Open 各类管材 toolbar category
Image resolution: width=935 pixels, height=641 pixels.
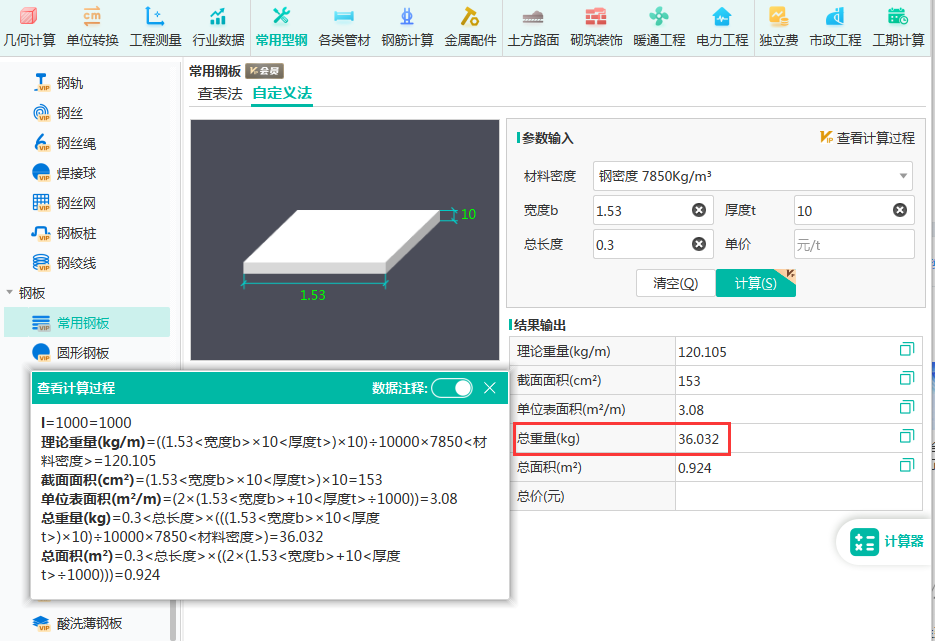tap(344, 27)
